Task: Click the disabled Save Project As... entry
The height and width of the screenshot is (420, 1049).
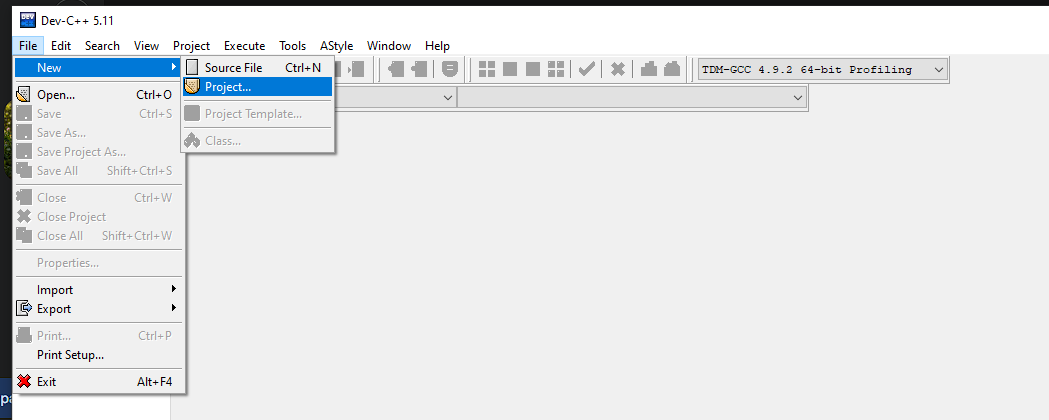Action: tap(98, 152)
